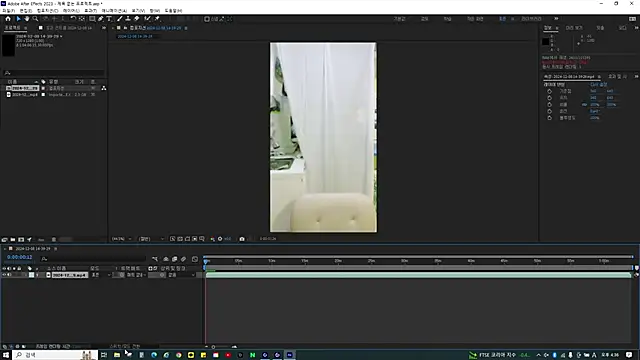Expand info panel group overflow chevrons
This screenshot has width=640, height=360.
636,28
